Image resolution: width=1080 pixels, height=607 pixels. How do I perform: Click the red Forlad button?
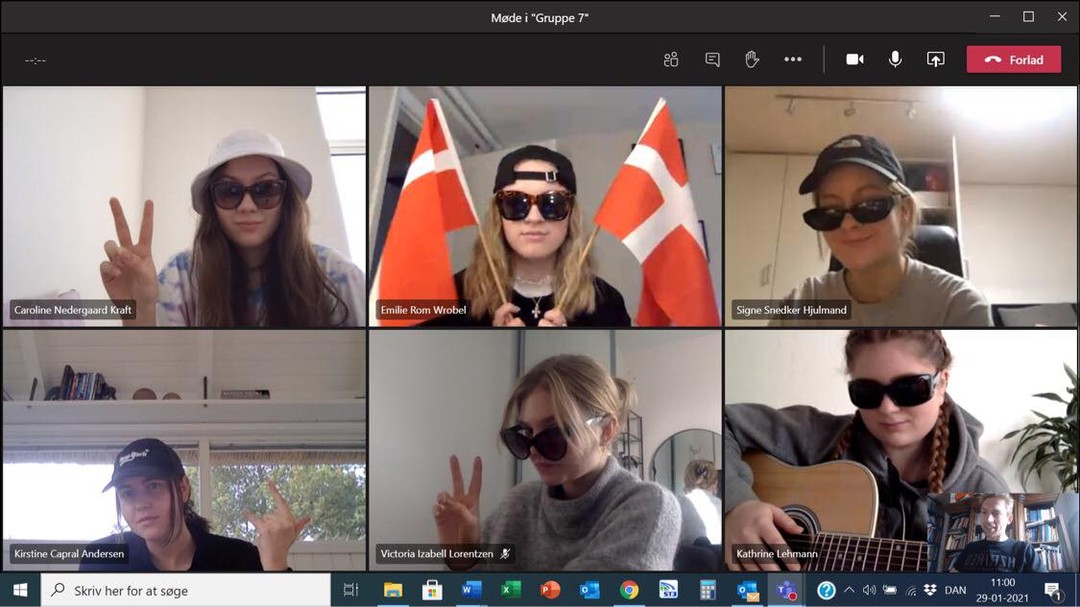[1013, 60]
